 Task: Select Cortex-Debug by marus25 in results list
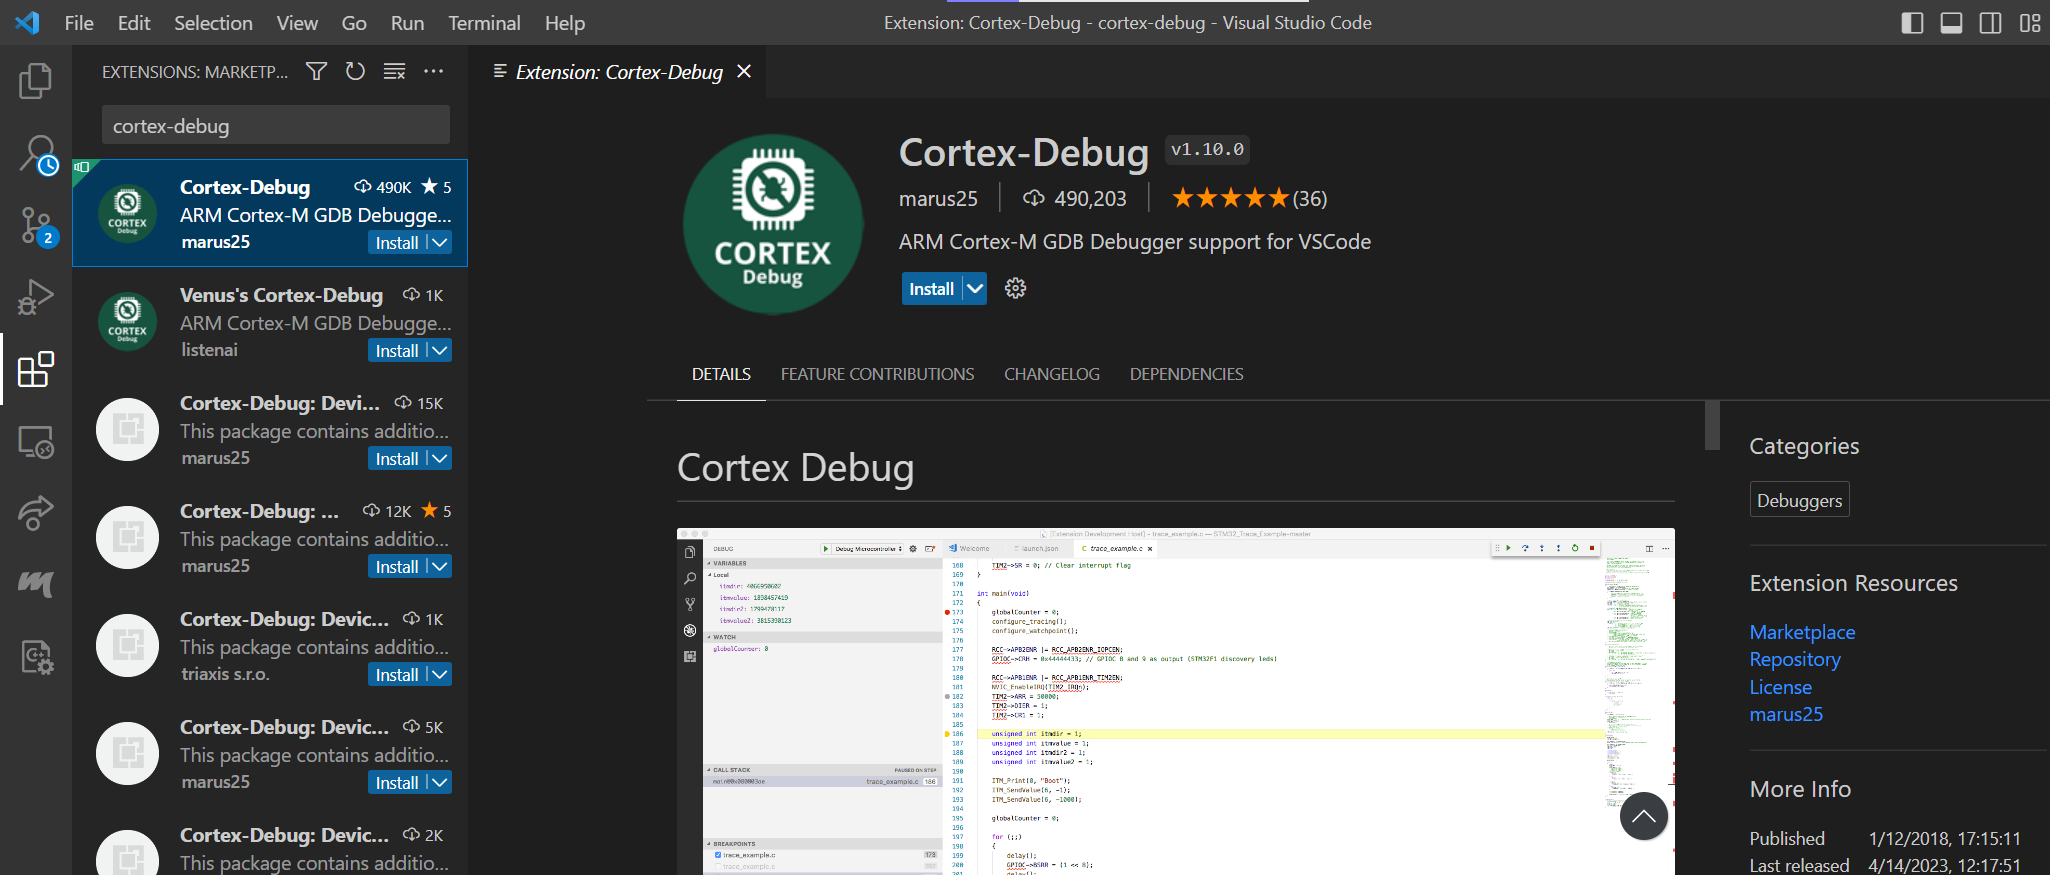click(270, 213)
